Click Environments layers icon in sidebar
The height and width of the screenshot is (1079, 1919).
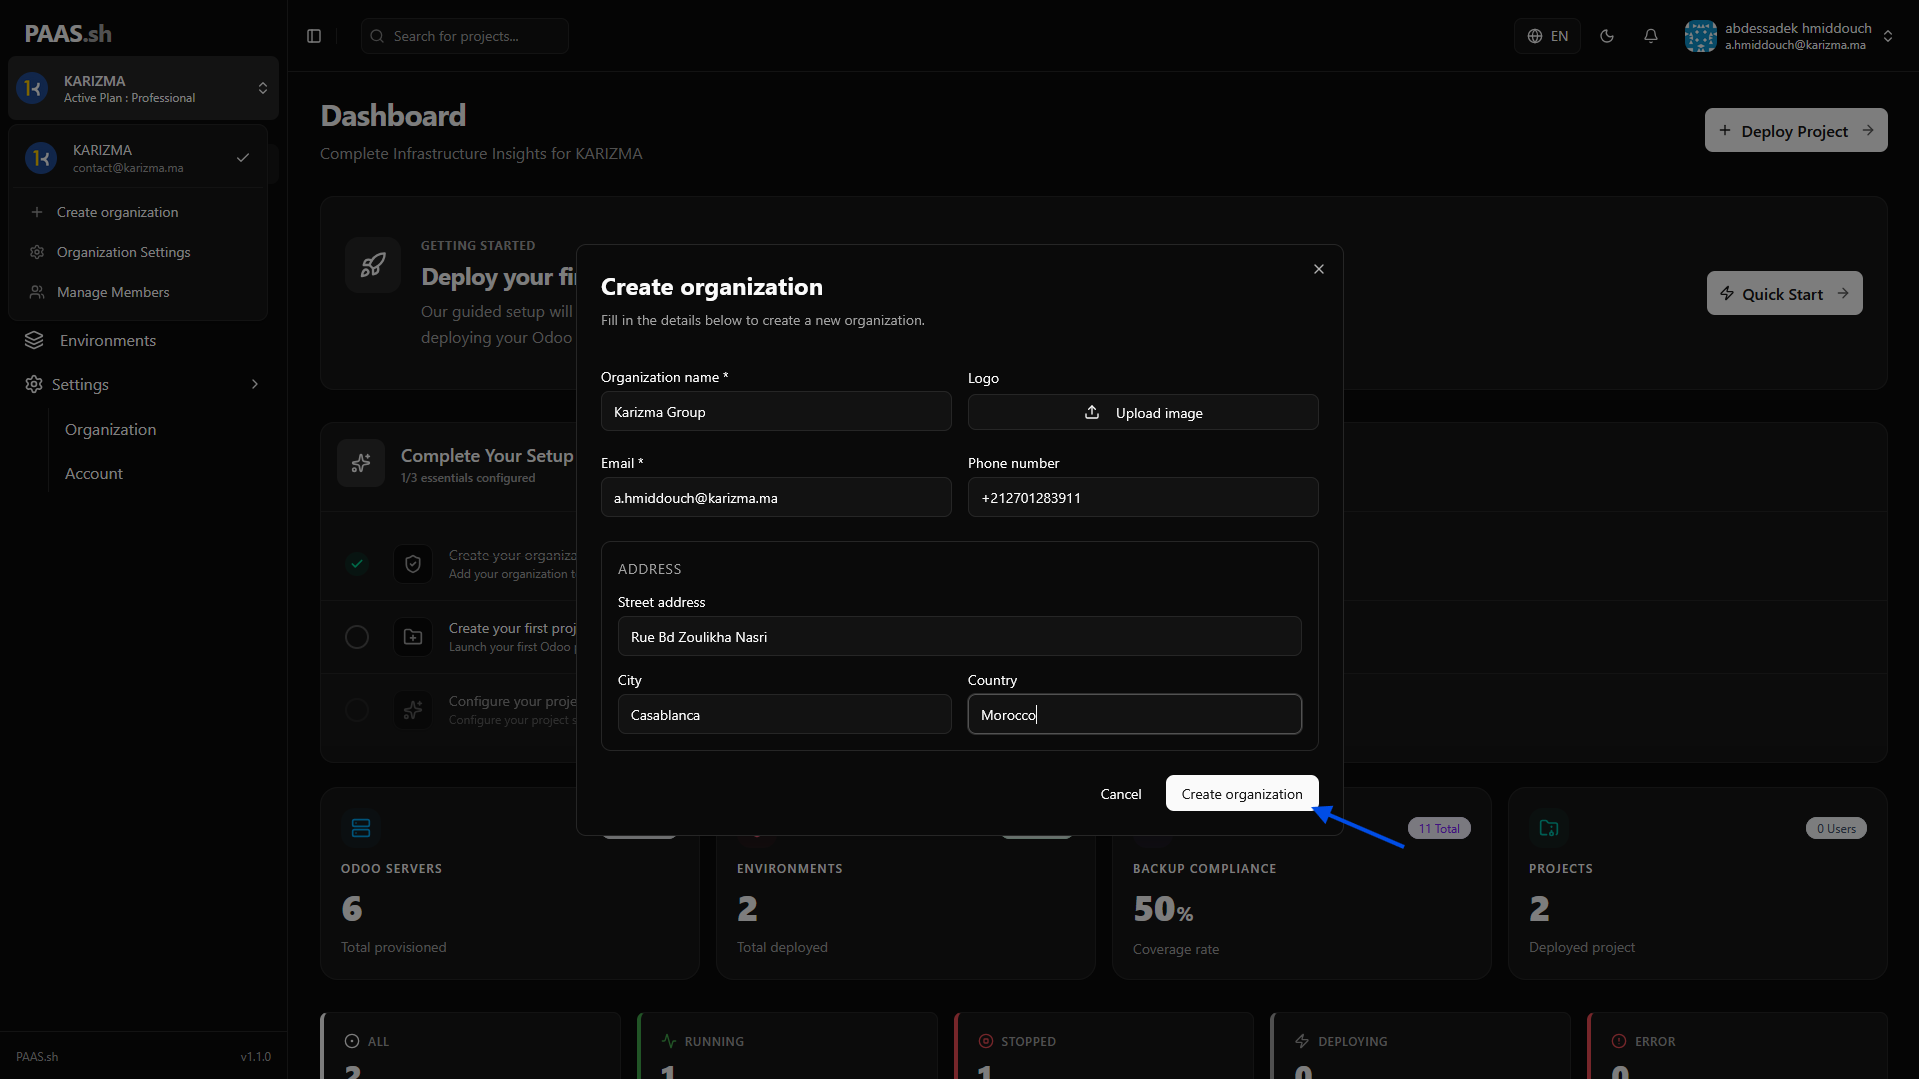tap(34, 340)
